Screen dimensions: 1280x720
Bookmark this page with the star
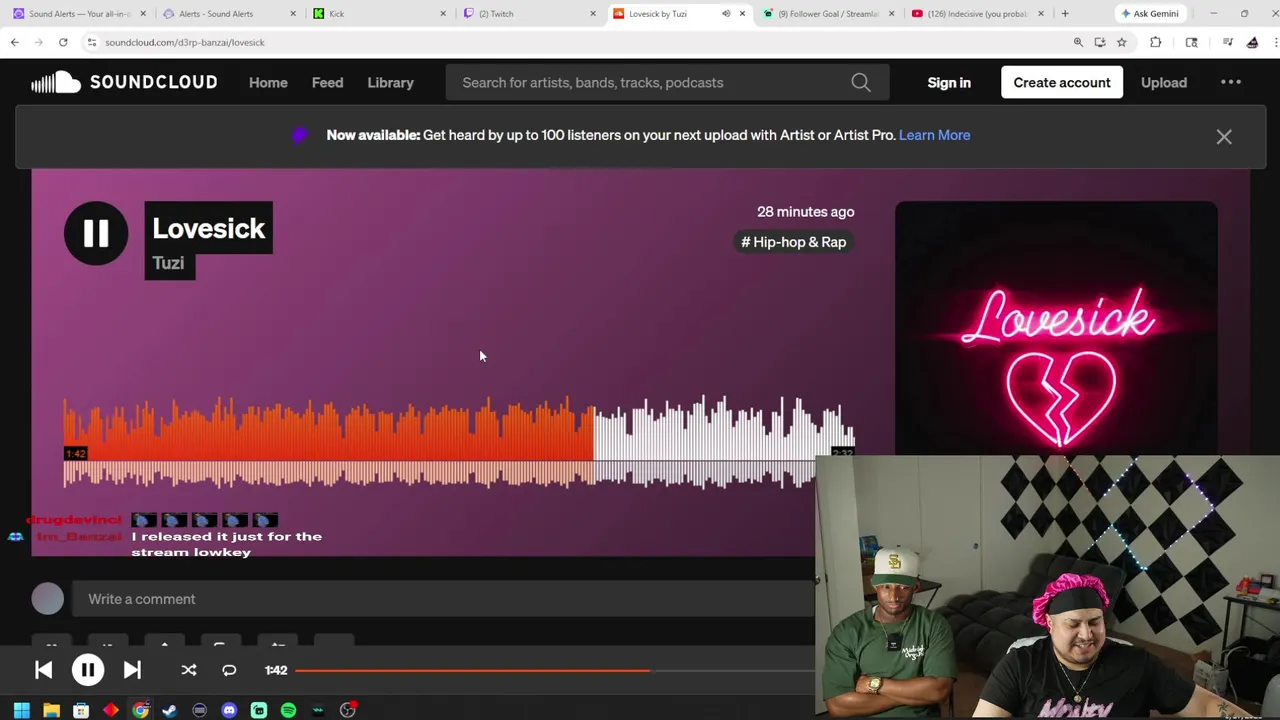coord(1122,42)
